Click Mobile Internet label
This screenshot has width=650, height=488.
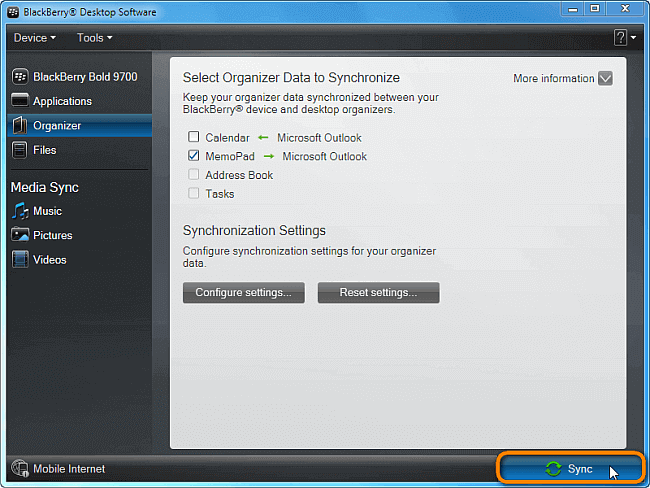tap(69, 469)
